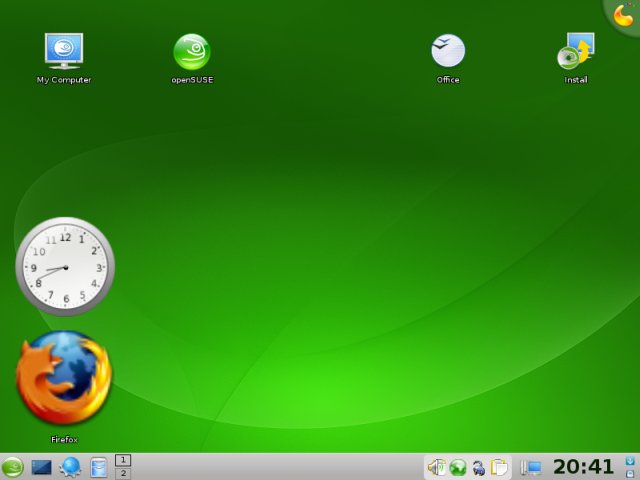Open the file manager icon in panel
This screenshot has height=480, width=640.
[x=98, y=467]
